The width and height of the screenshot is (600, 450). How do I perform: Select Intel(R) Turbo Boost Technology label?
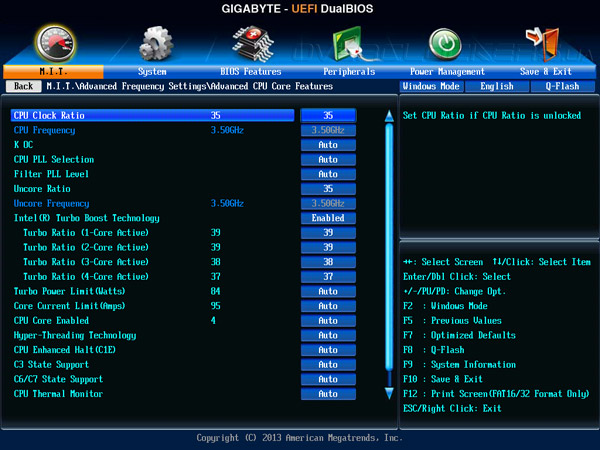(86, 218)
